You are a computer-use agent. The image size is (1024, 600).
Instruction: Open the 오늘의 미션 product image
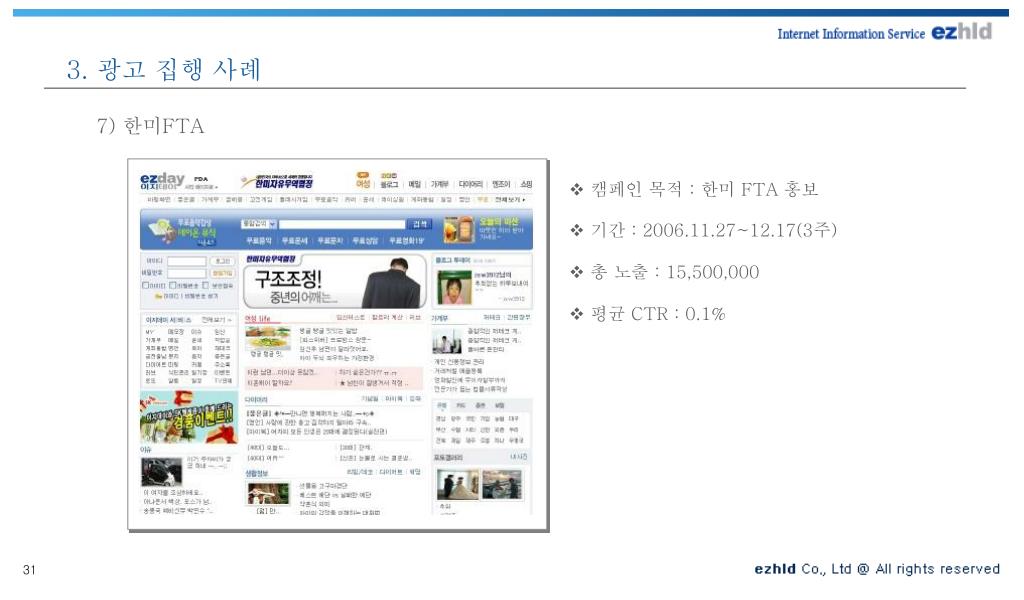coord(460,231)
